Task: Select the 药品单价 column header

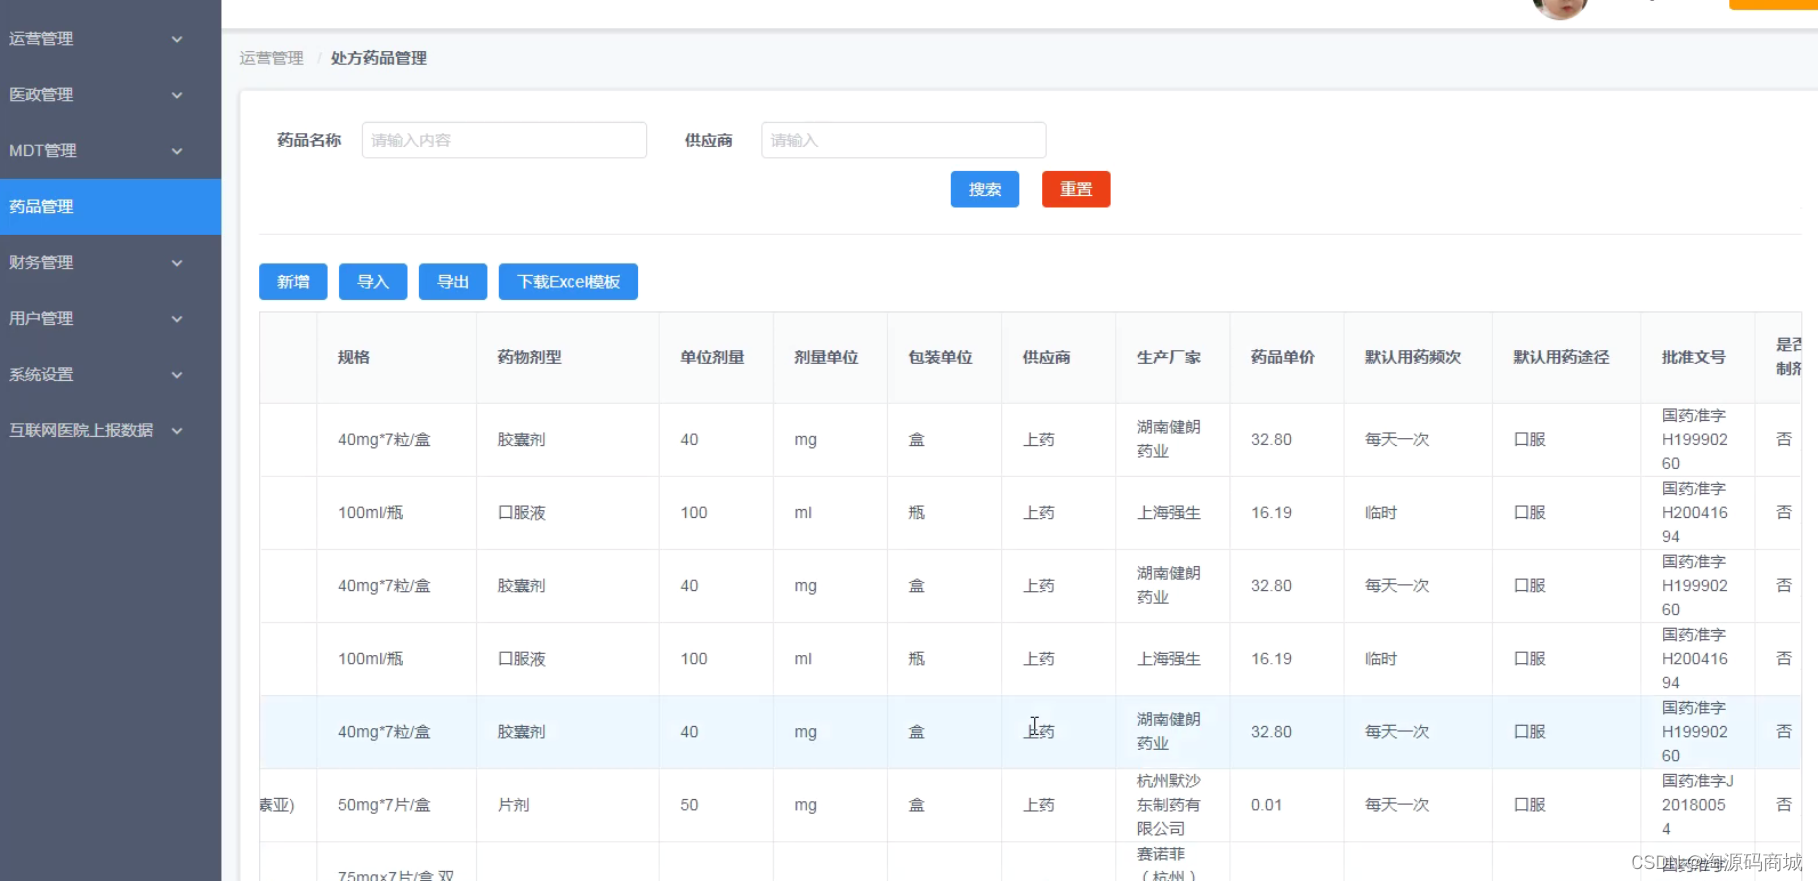Action: click(x=1283, y=357)
